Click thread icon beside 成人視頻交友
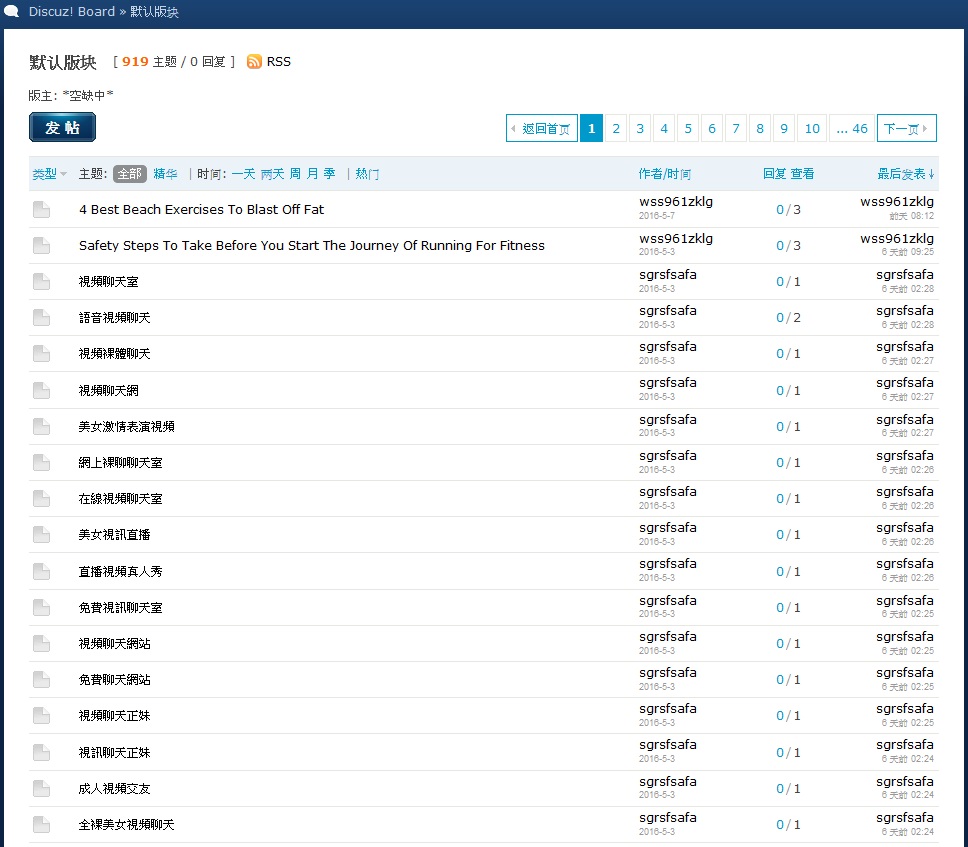 (x=41, y=788)
